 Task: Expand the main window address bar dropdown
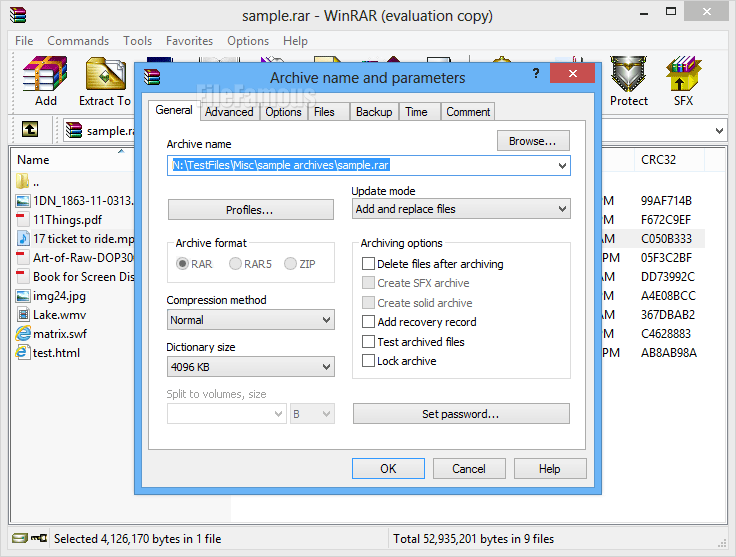719,130
